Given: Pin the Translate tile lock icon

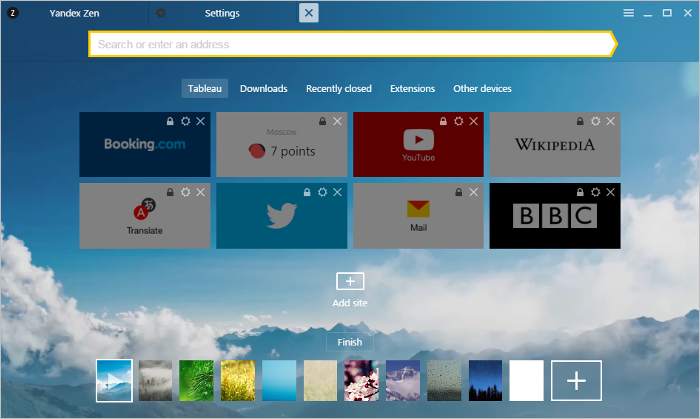Looking at the screenshot, I should (170, 192).
